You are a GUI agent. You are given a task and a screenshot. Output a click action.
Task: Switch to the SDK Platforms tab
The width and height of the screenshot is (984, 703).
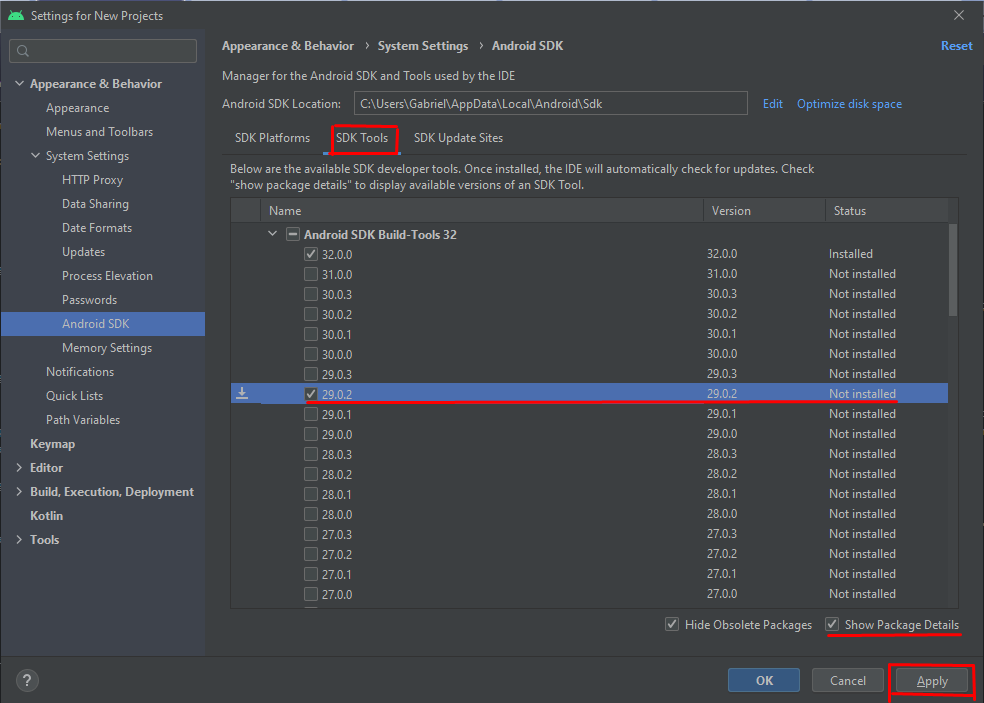(x=272, y=138)
